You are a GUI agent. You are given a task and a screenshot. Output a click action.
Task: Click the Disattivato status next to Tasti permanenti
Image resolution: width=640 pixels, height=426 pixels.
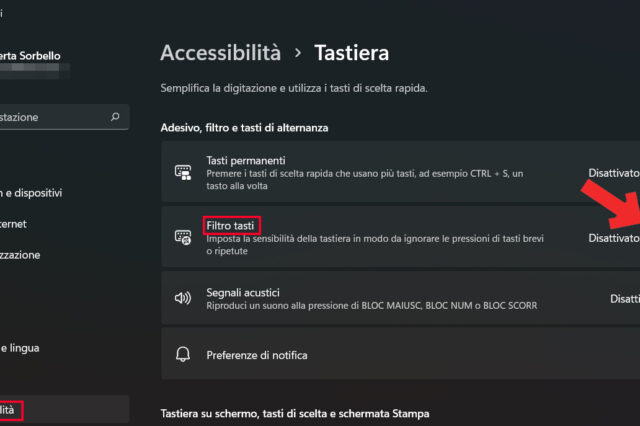pyautogui.click(x=612, y=173)
